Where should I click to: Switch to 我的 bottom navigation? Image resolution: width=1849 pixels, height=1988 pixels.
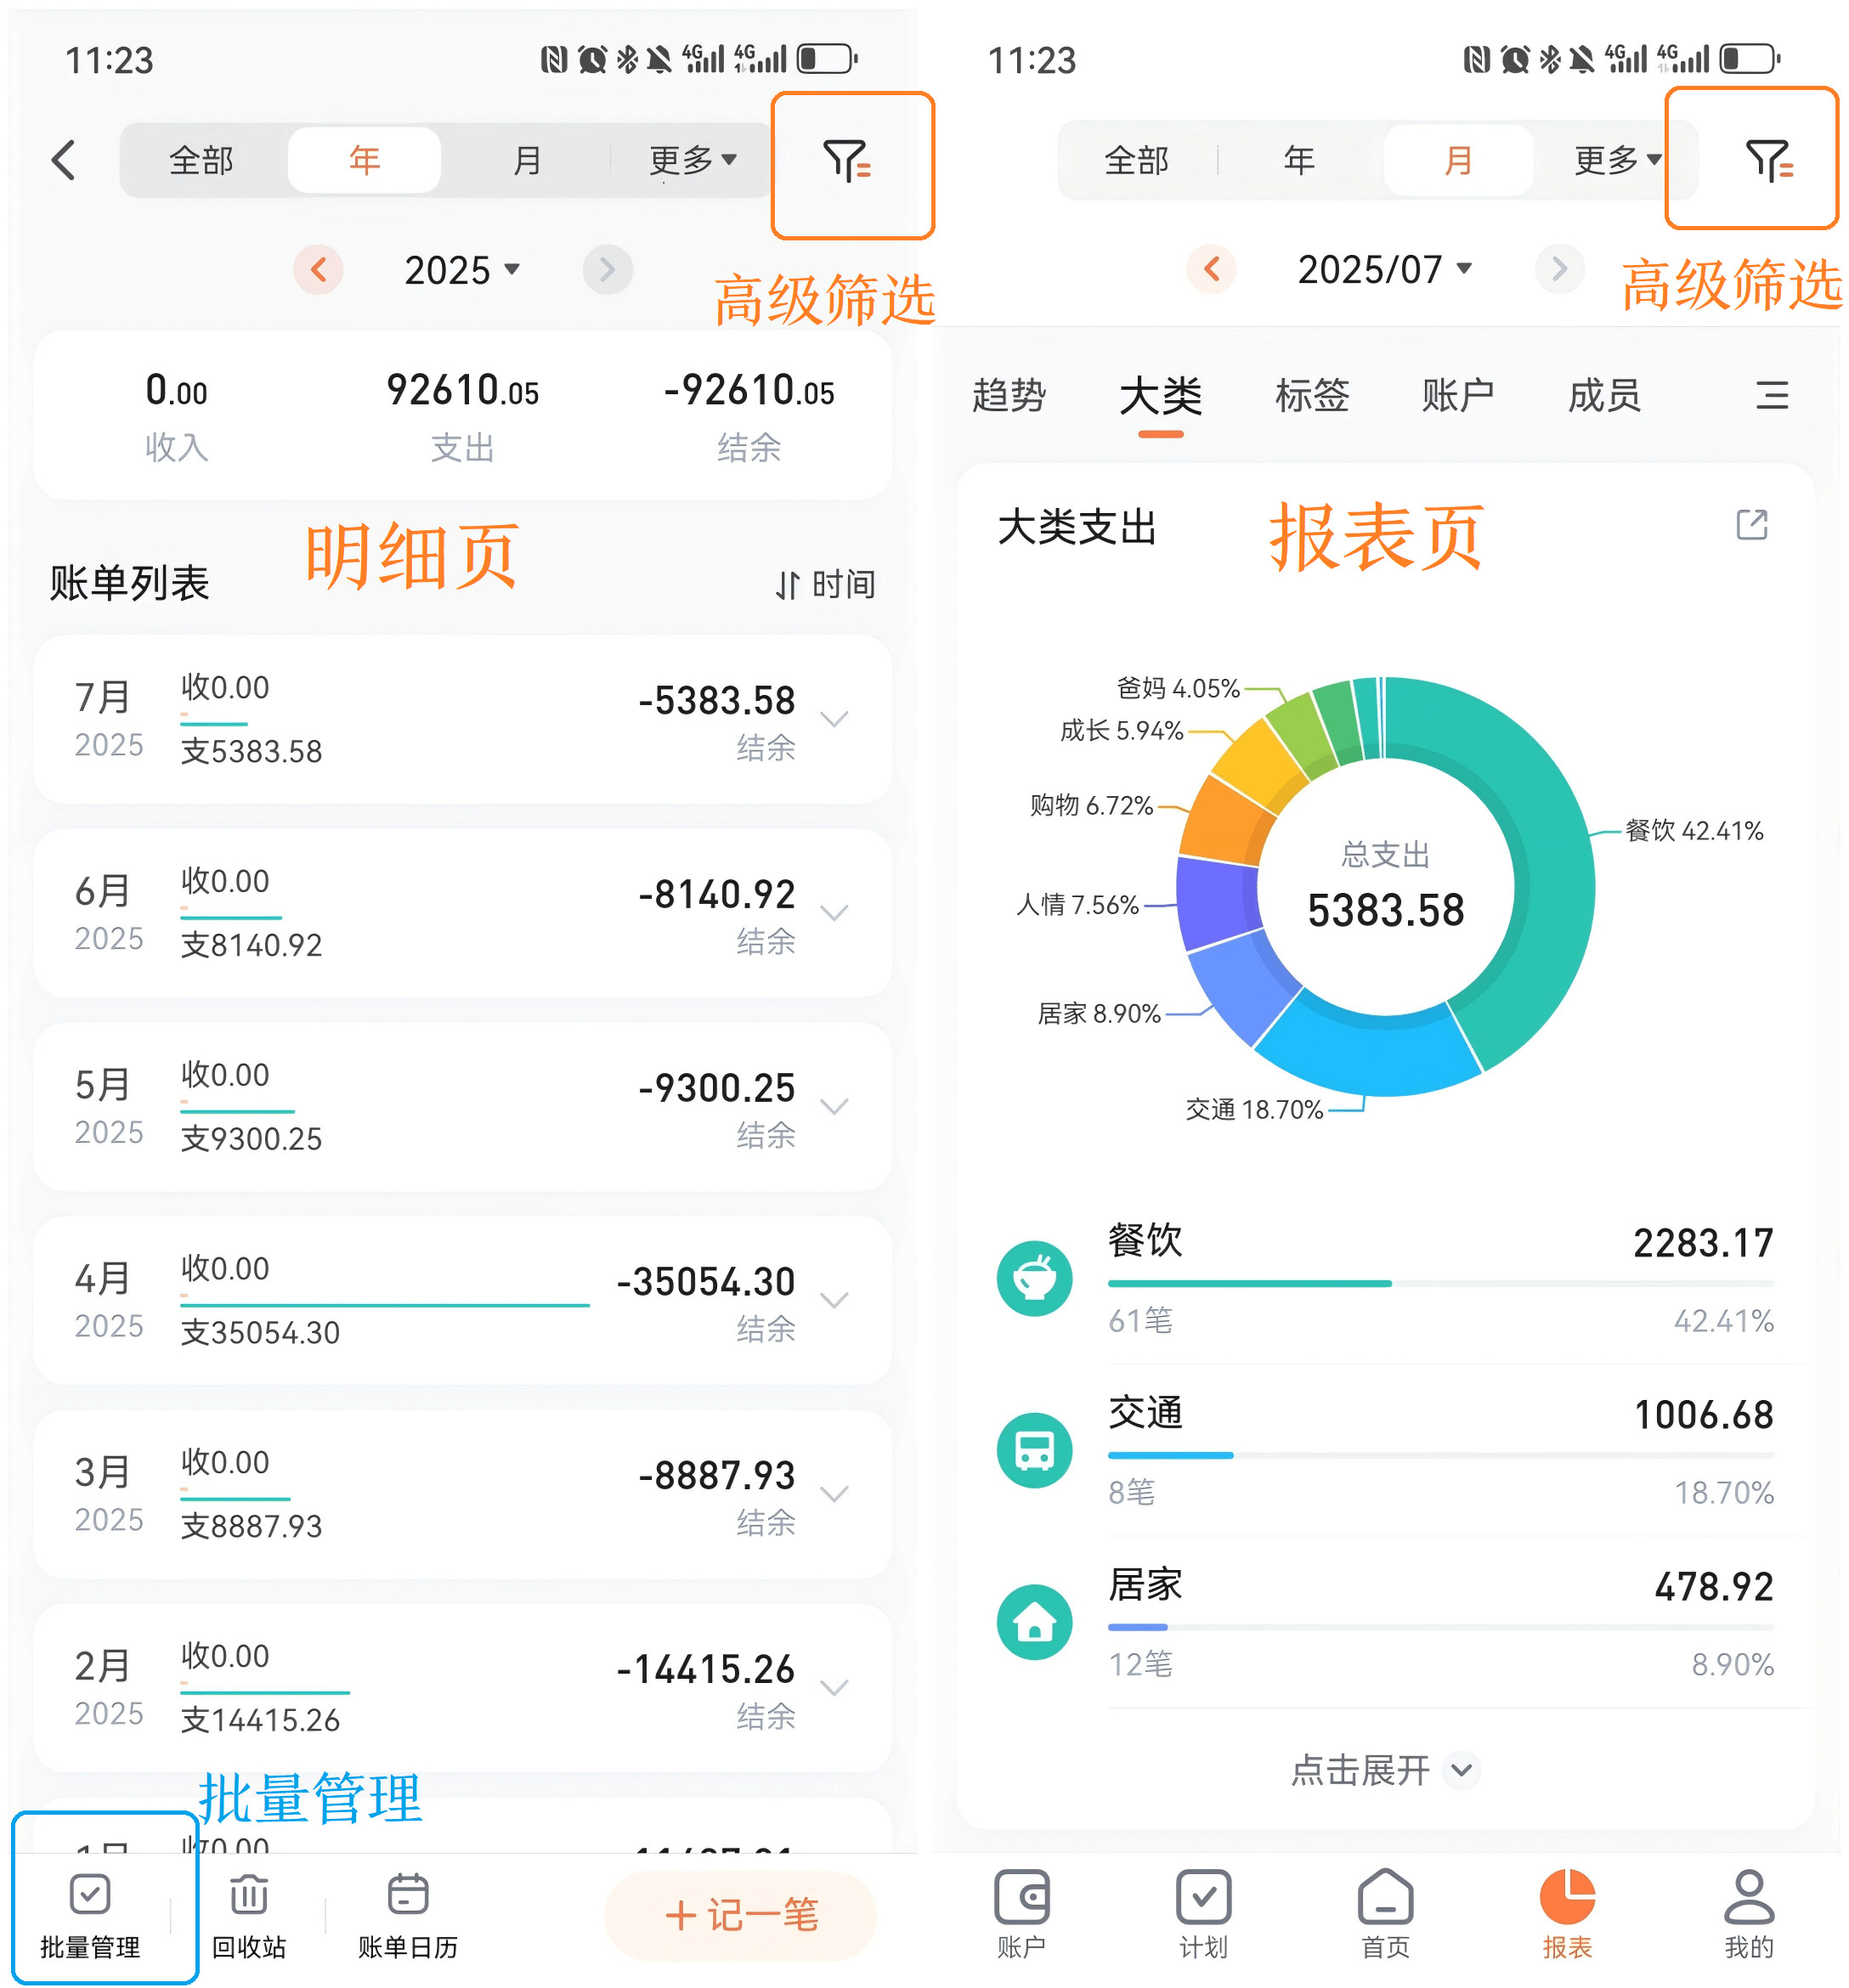point(1748,1914)
